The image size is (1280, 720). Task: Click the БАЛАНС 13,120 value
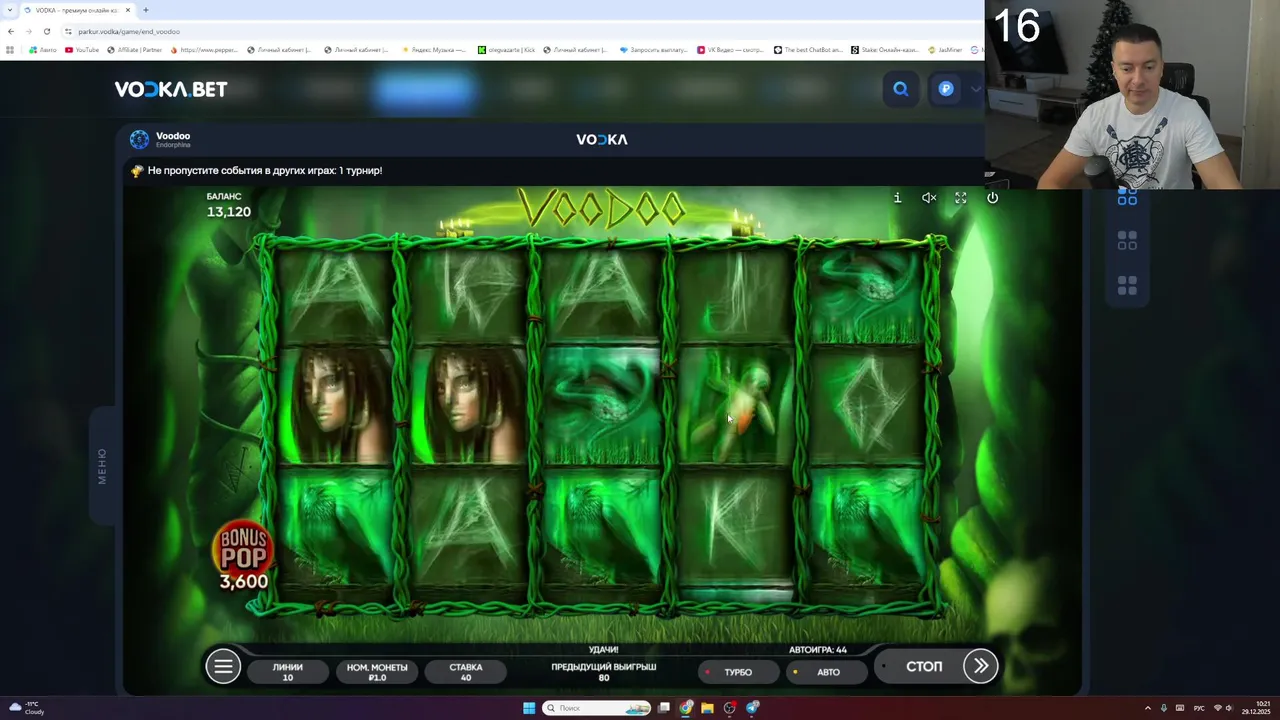point(229,212)
